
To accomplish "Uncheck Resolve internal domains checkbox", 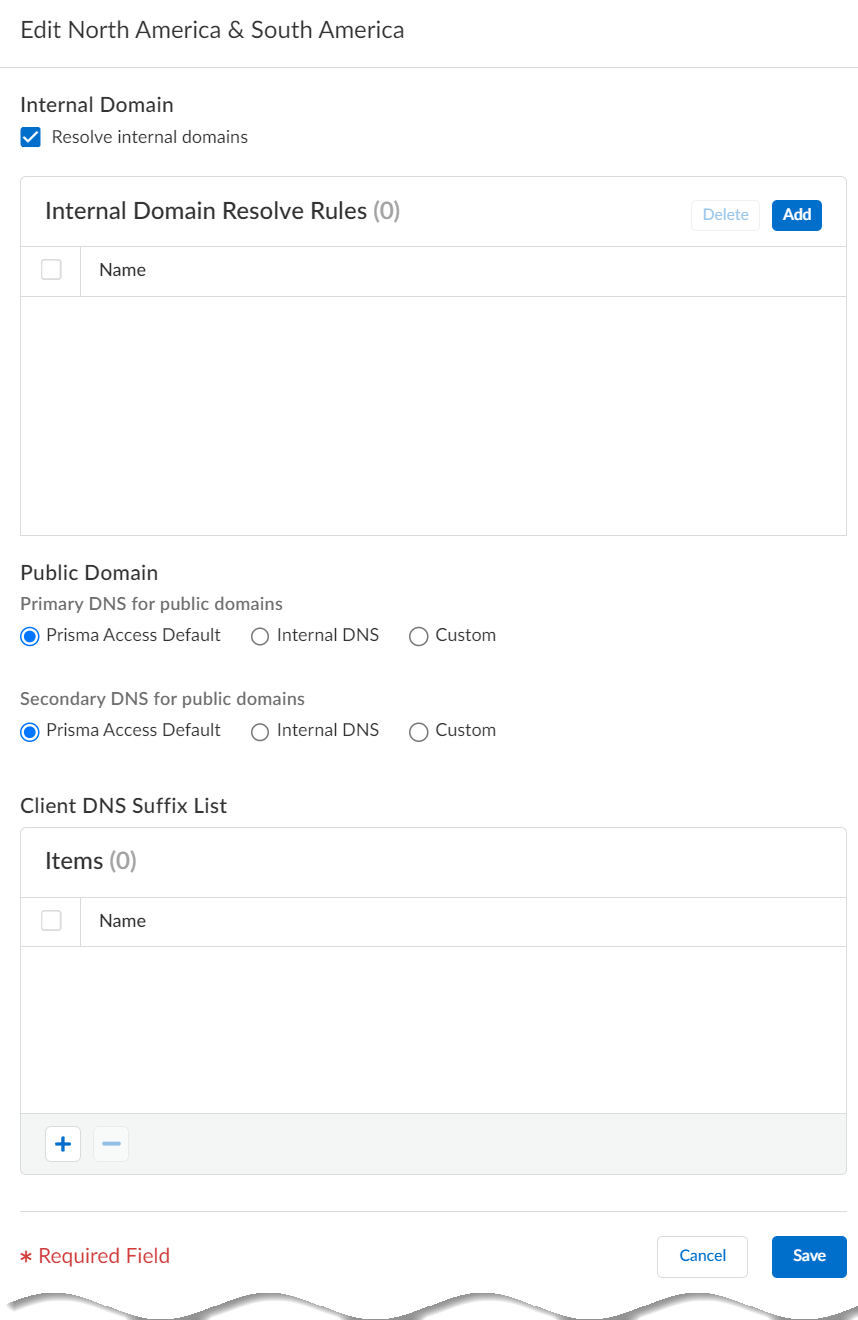I will click(x=31, y=138).
